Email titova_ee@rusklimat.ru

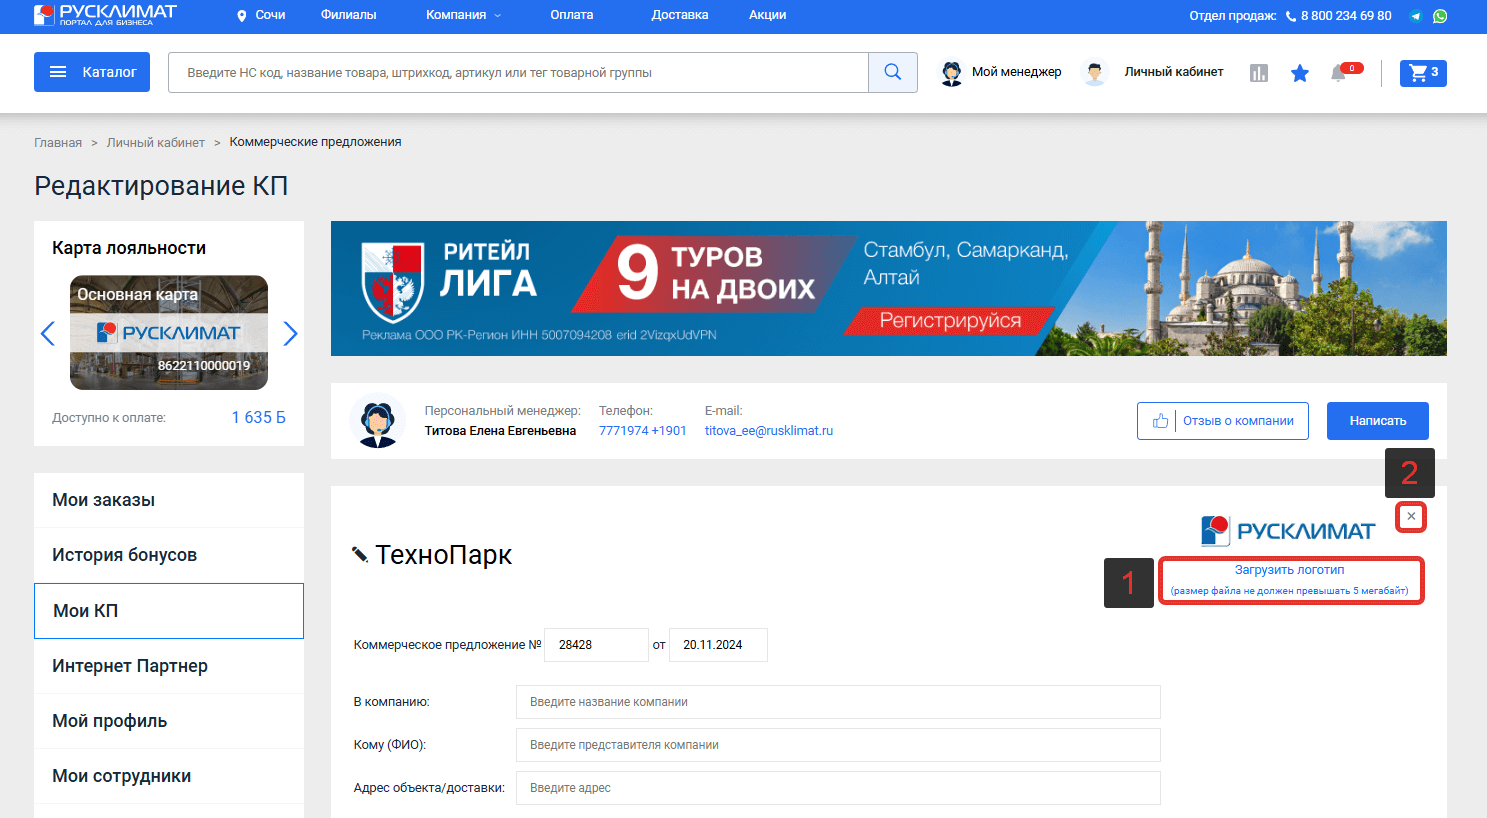769,431
